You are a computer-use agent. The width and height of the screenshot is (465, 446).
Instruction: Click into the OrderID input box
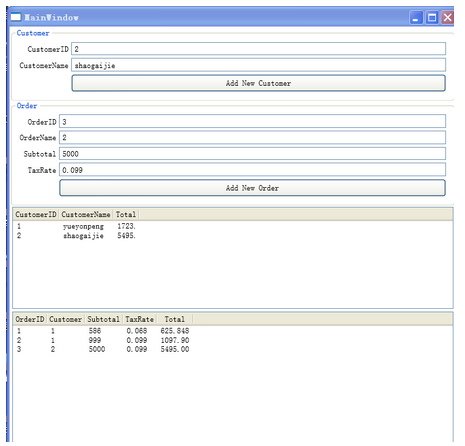point(252,122)
